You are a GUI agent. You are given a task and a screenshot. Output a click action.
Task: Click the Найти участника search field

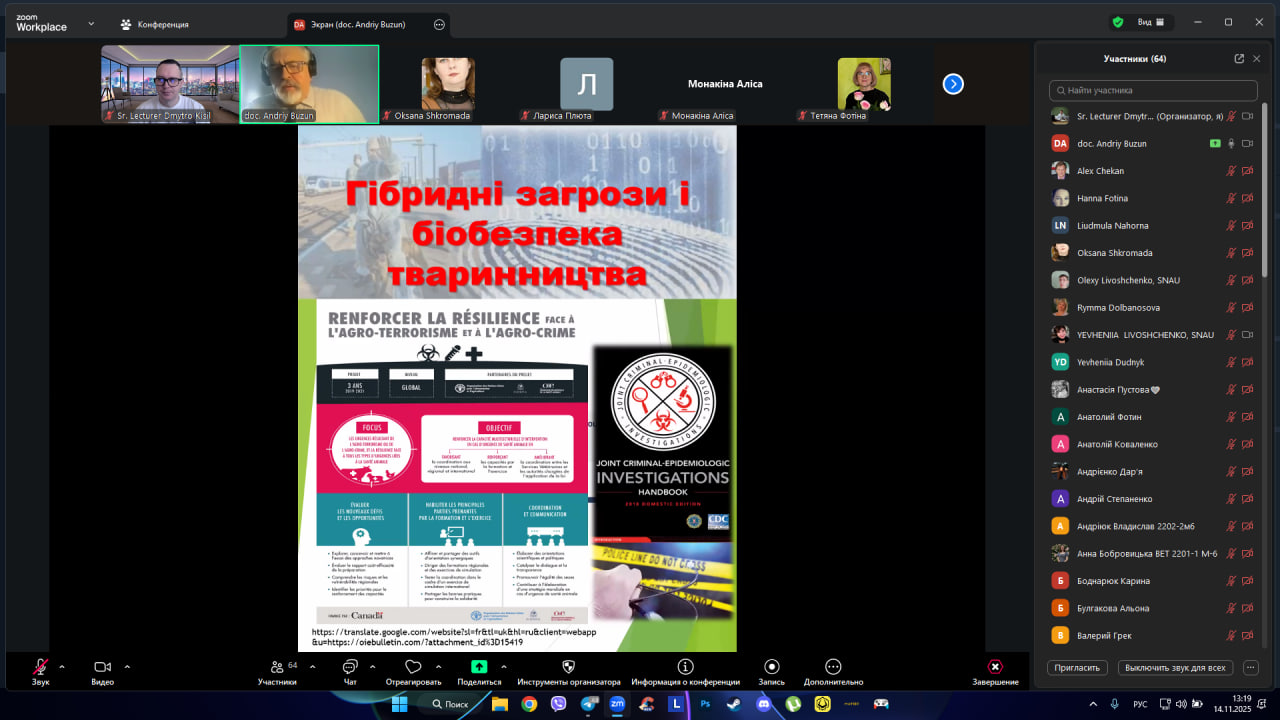coord(1155,90)
